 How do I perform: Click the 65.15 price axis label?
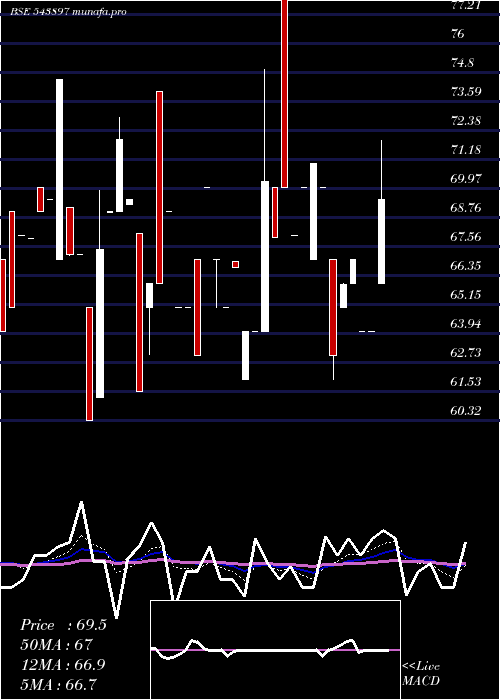tap(466, 295)
